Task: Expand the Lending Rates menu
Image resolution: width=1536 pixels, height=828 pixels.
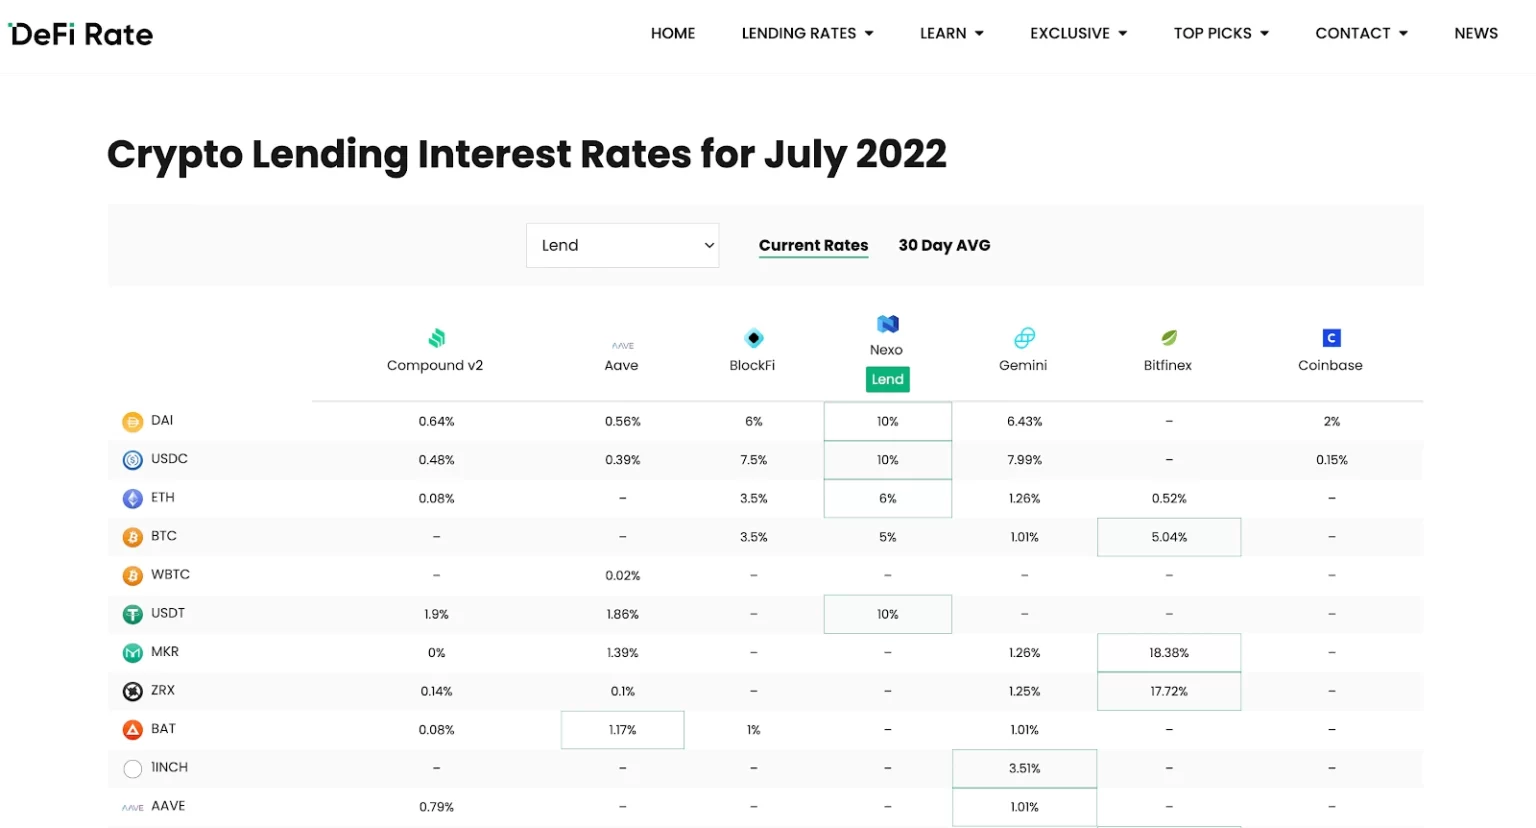Action: click(807, 34)
